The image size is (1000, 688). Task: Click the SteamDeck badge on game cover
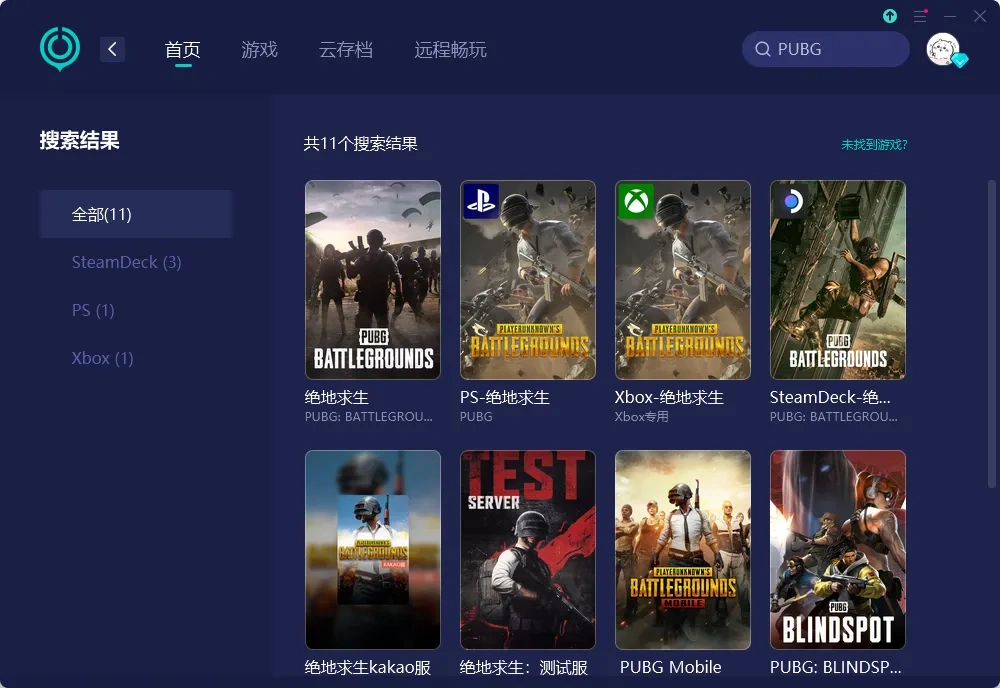791,201
